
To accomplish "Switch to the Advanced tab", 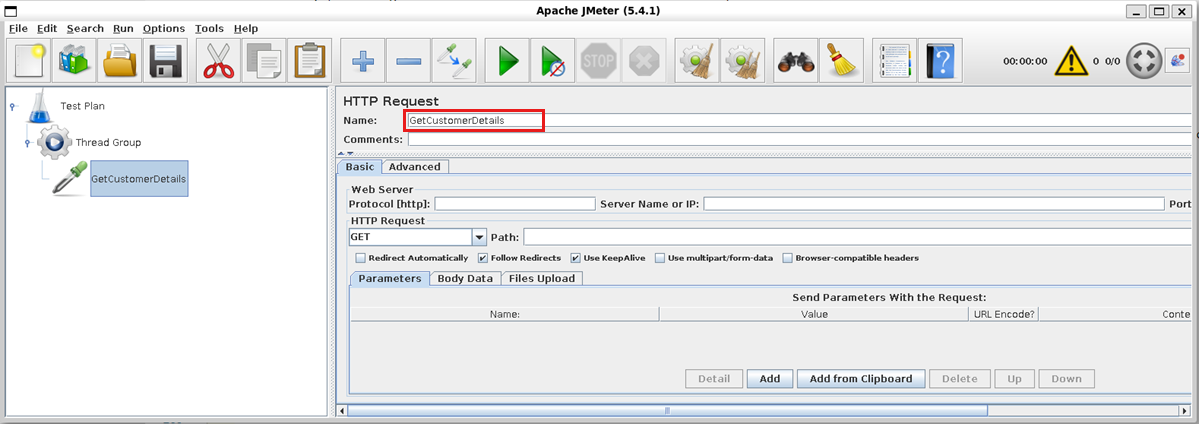I will click(414, 167).
